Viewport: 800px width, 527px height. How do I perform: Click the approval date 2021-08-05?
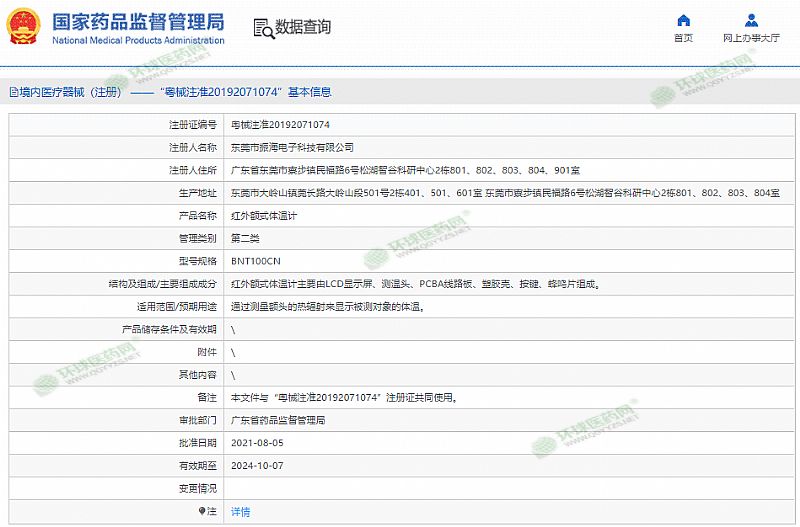coord(257,443)
